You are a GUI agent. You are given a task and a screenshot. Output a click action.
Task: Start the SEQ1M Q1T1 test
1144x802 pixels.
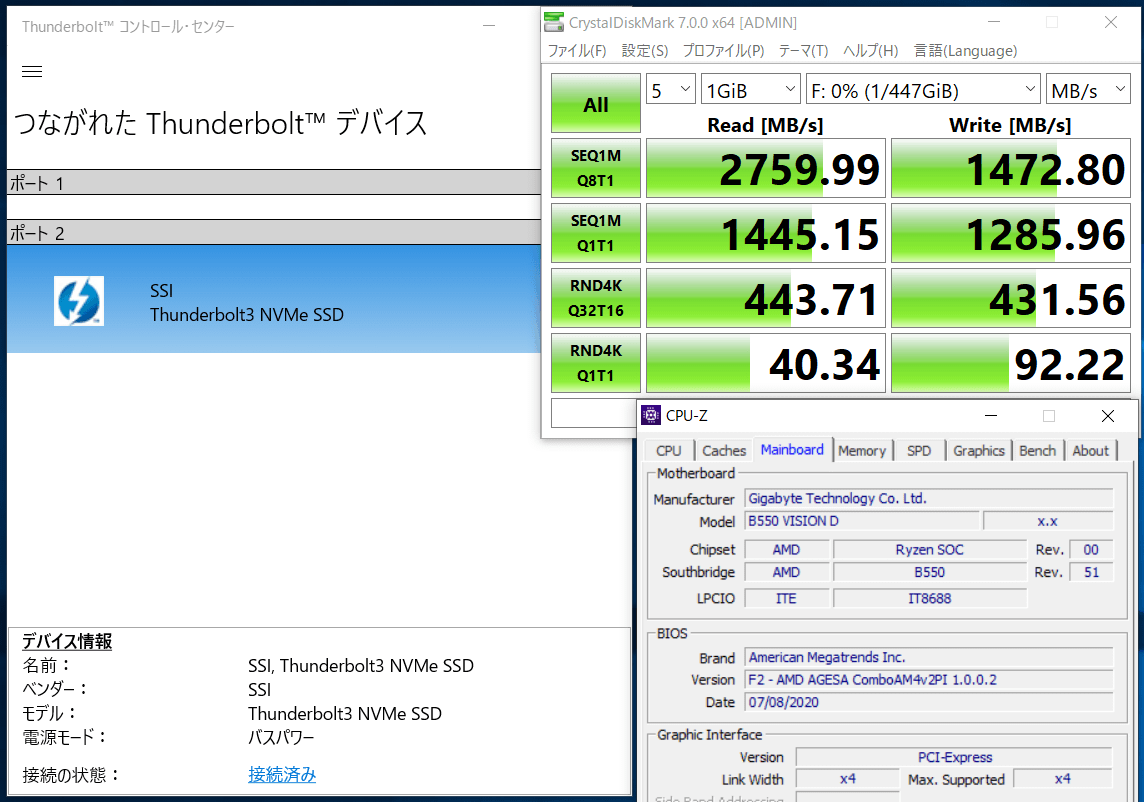[x=596, y=233]
